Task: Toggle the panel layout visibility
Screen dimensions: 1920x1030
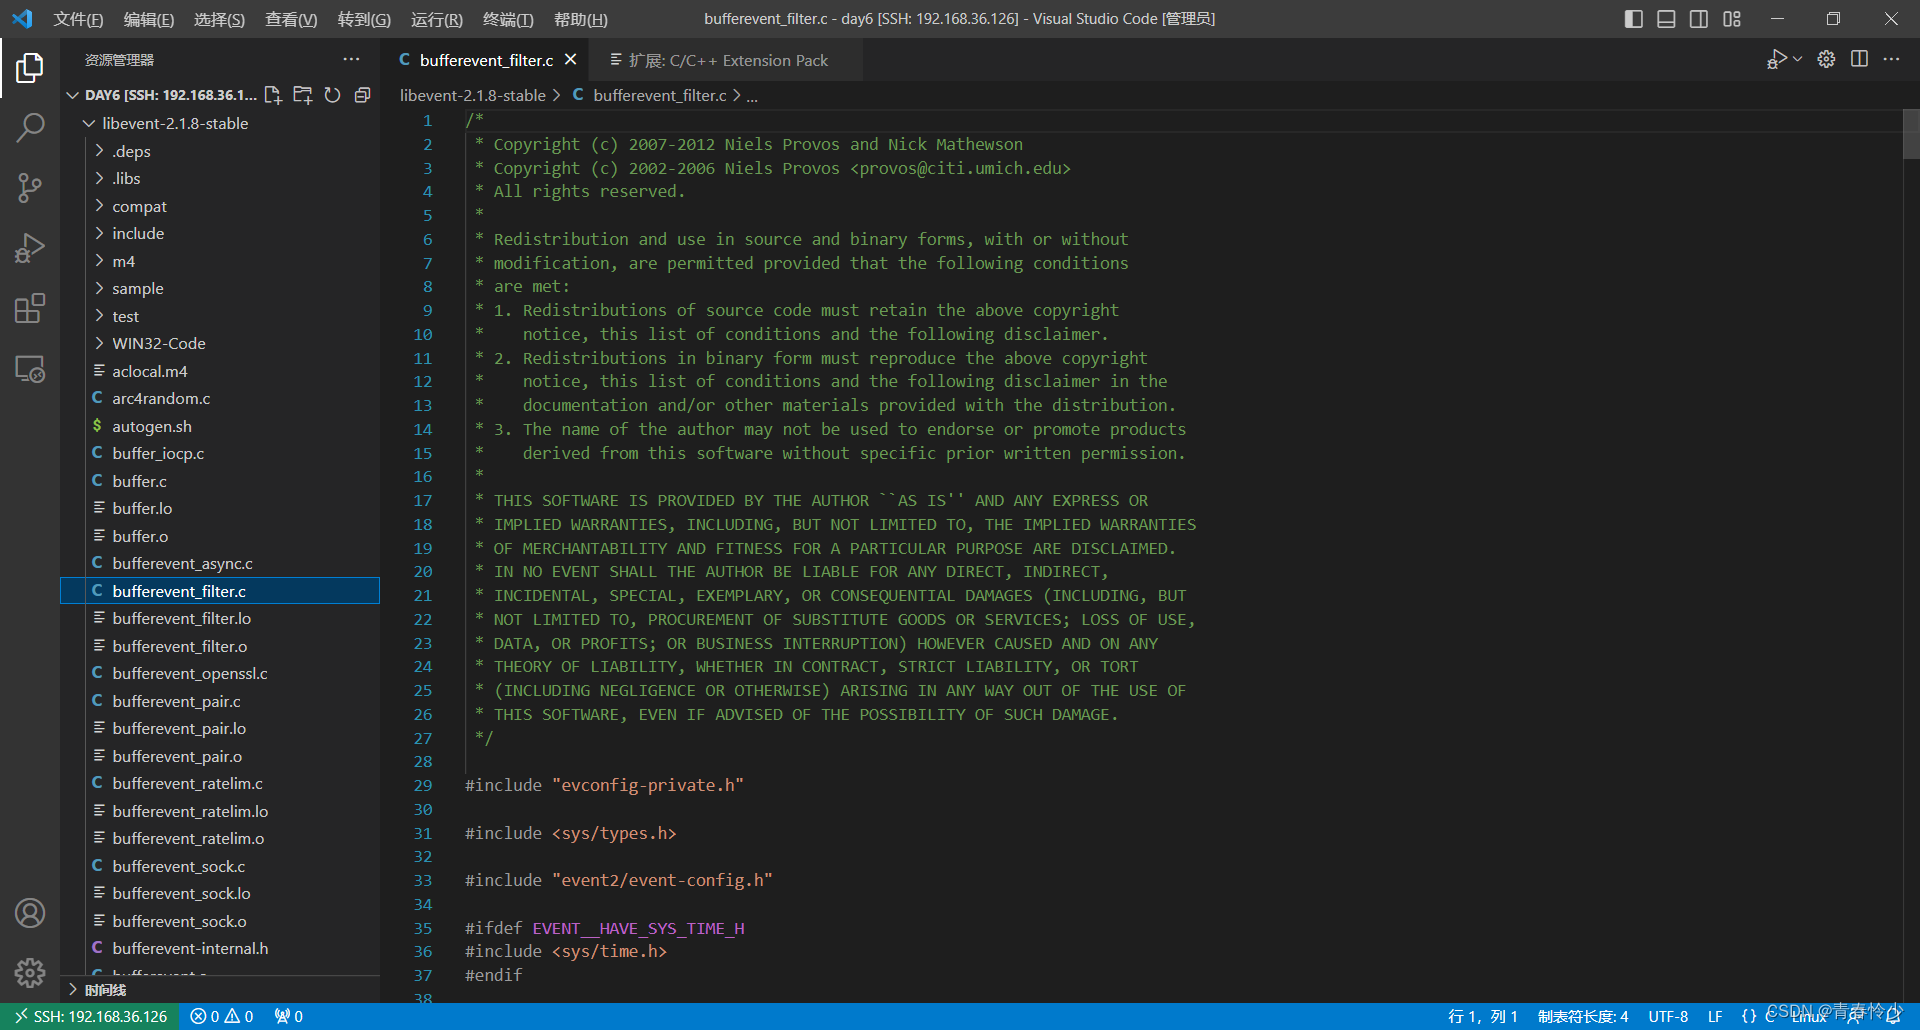Action: tap(1665, 18)
